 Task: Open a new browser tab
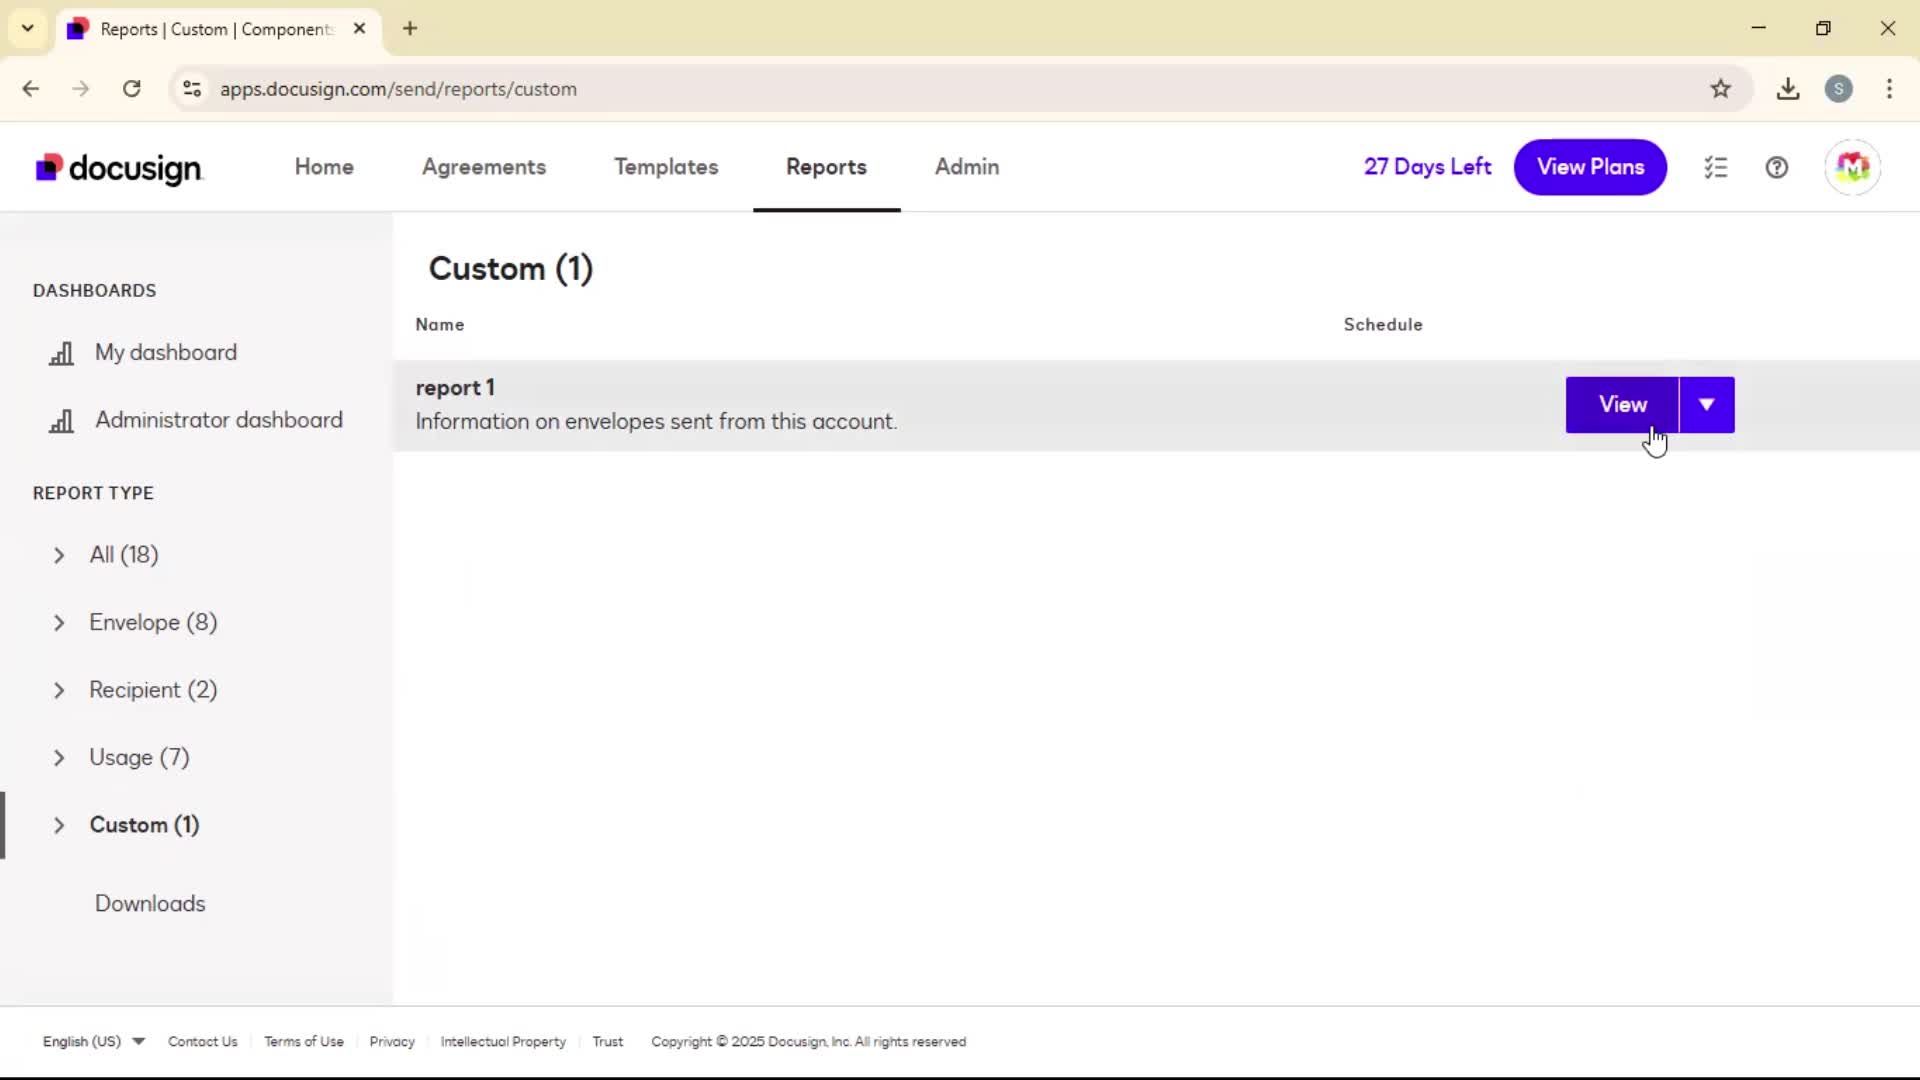410,28
